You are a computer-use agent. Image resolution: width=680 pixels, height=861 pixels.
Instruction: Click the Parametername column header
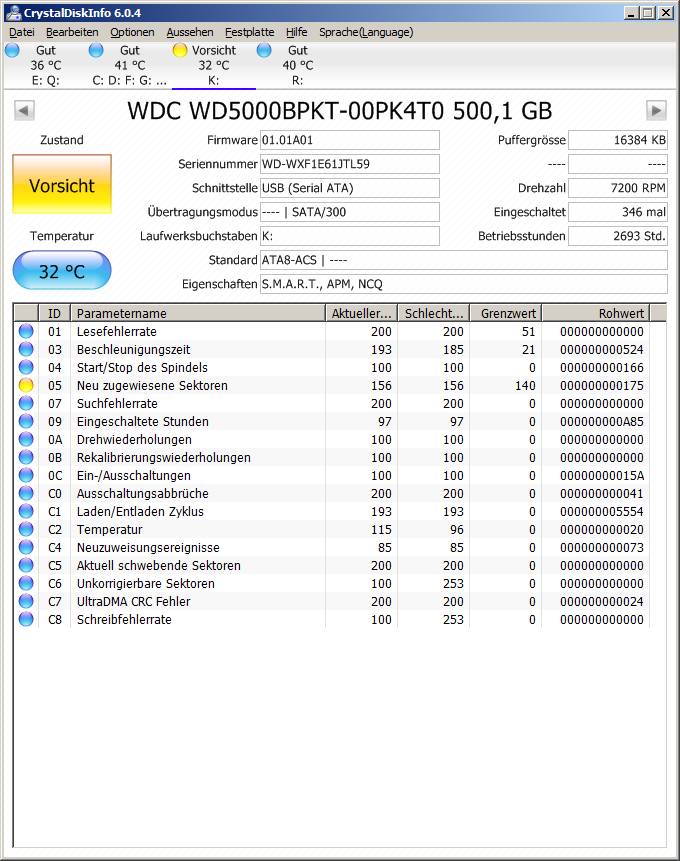(198, 313)
